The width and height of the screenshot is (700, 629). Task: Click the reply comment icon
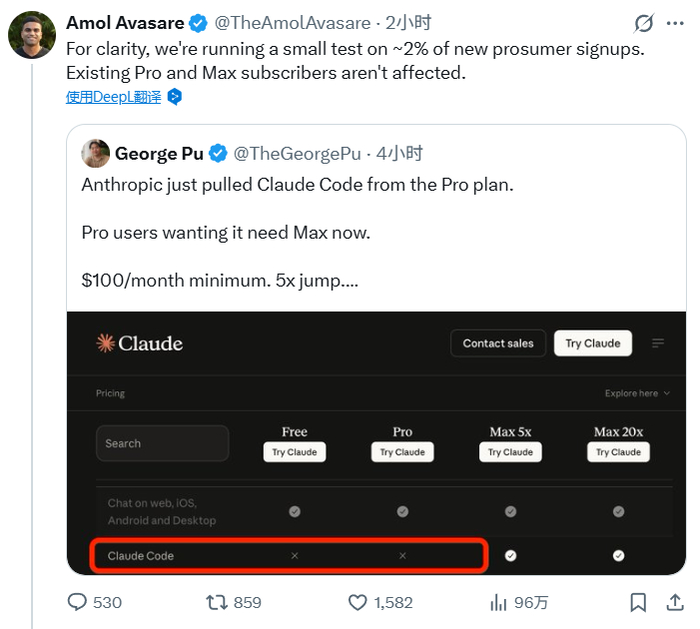[79, 602]
